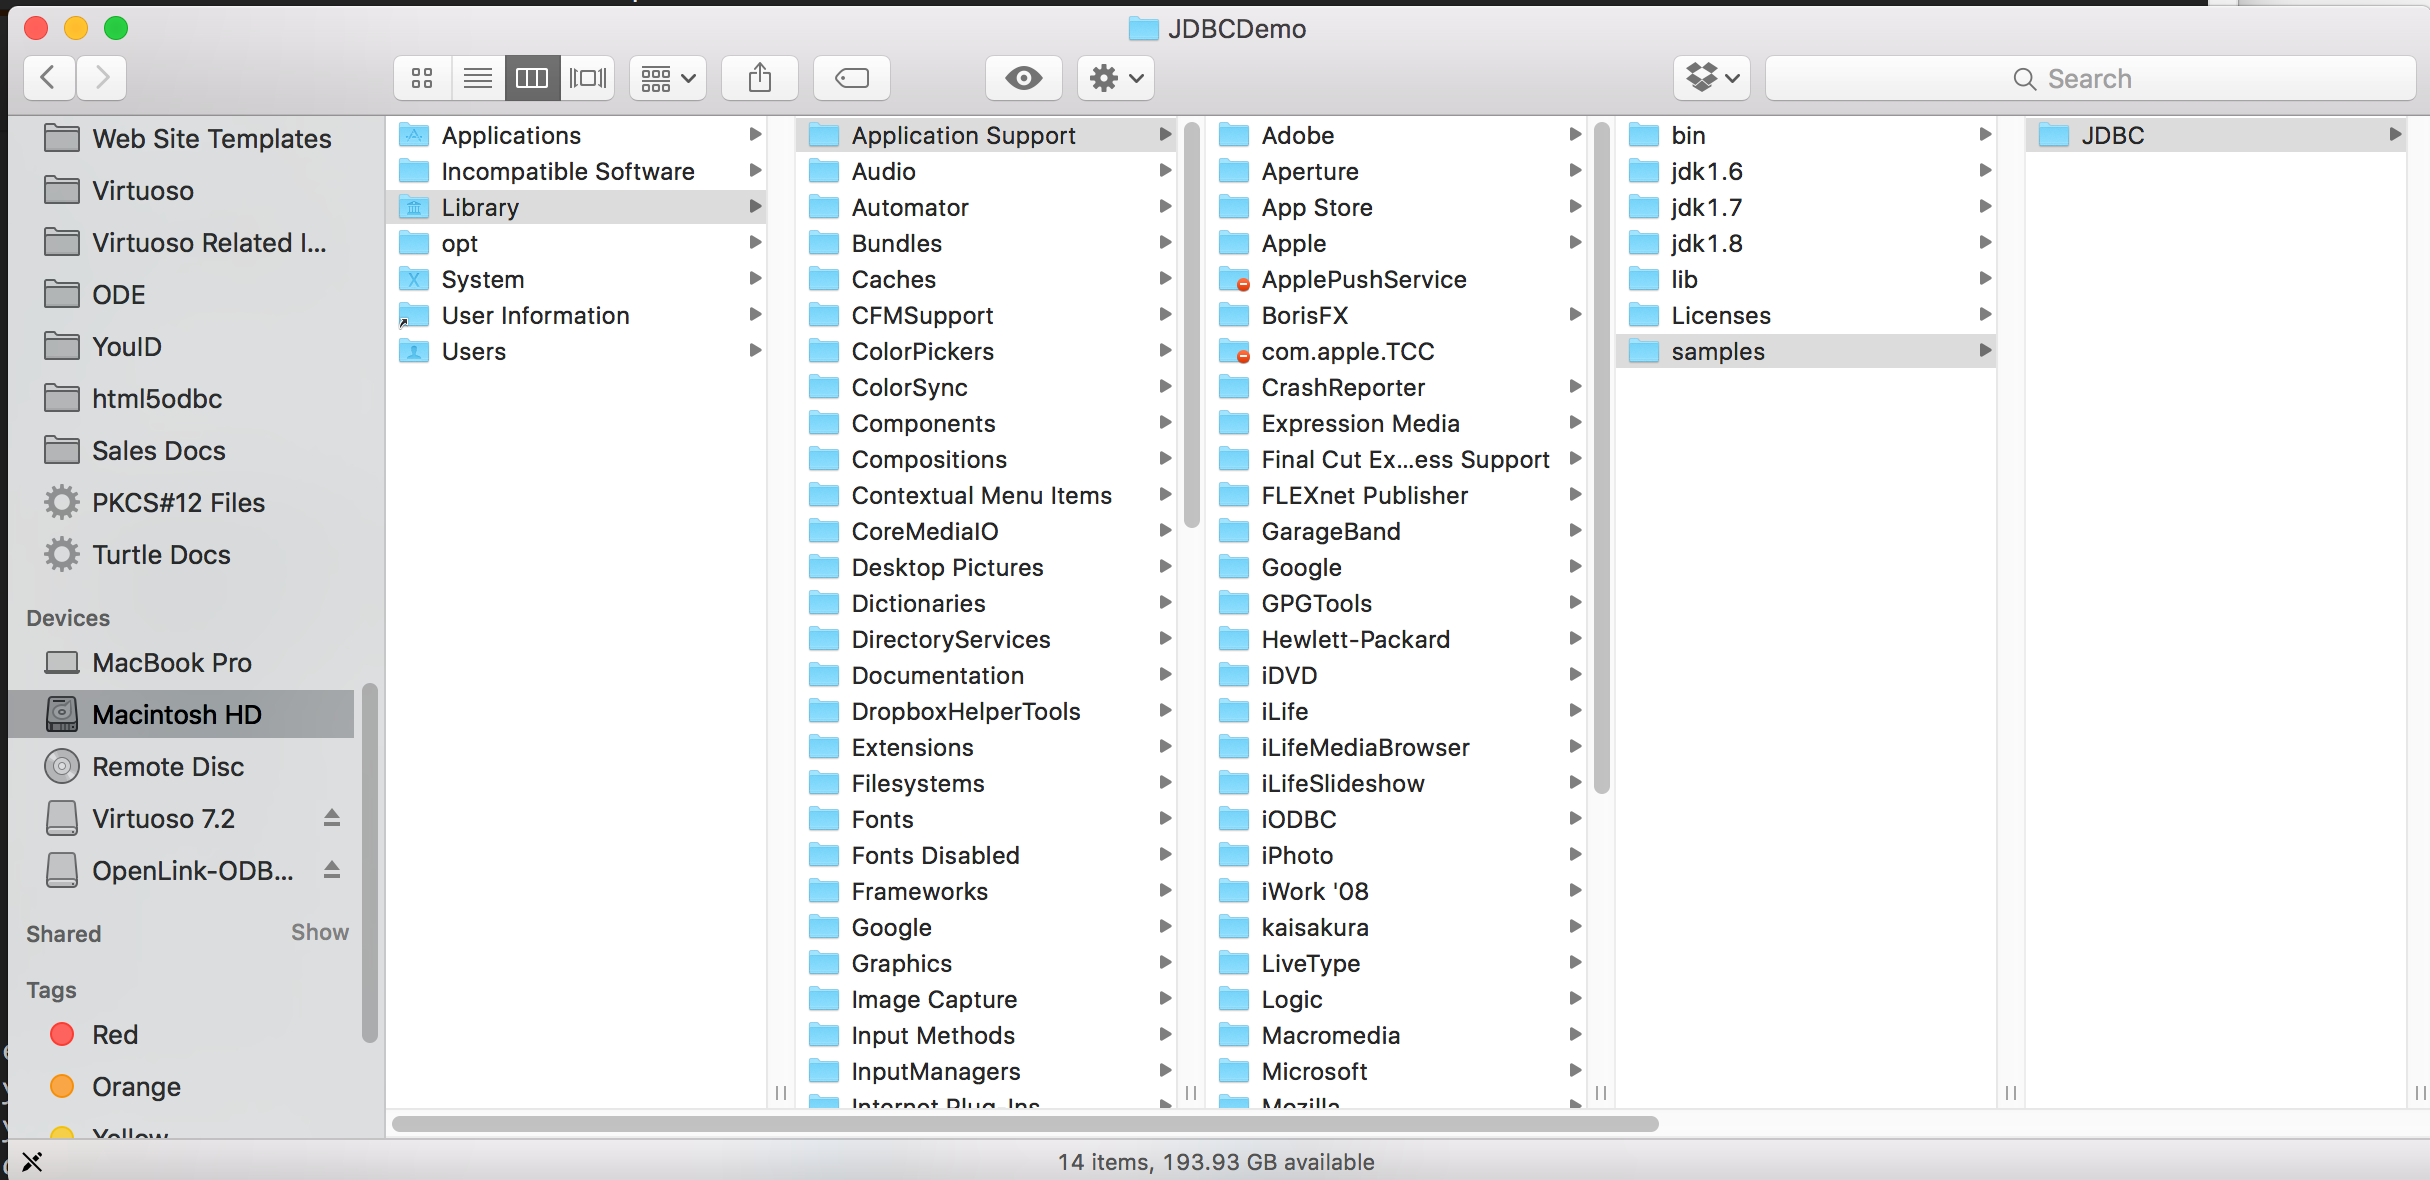Expand the Audio folder arrow
2430x1180 pixels.
pos(1166,171)
